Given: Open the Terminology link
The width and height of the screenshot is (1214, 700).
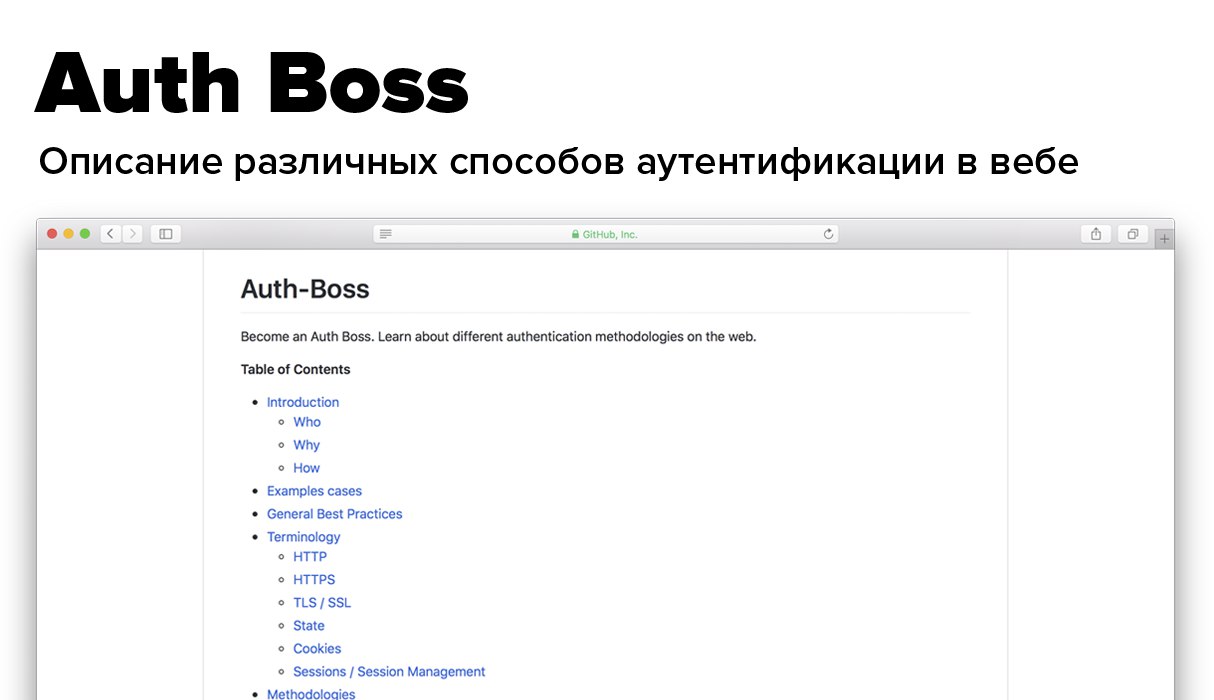Looking at the screenshot, I should pyautogui.click(x=304, y=537).
